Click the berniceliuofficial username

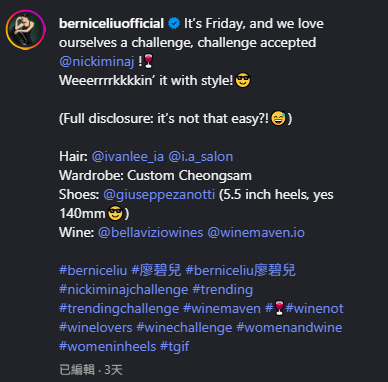(x=111, y=24)
